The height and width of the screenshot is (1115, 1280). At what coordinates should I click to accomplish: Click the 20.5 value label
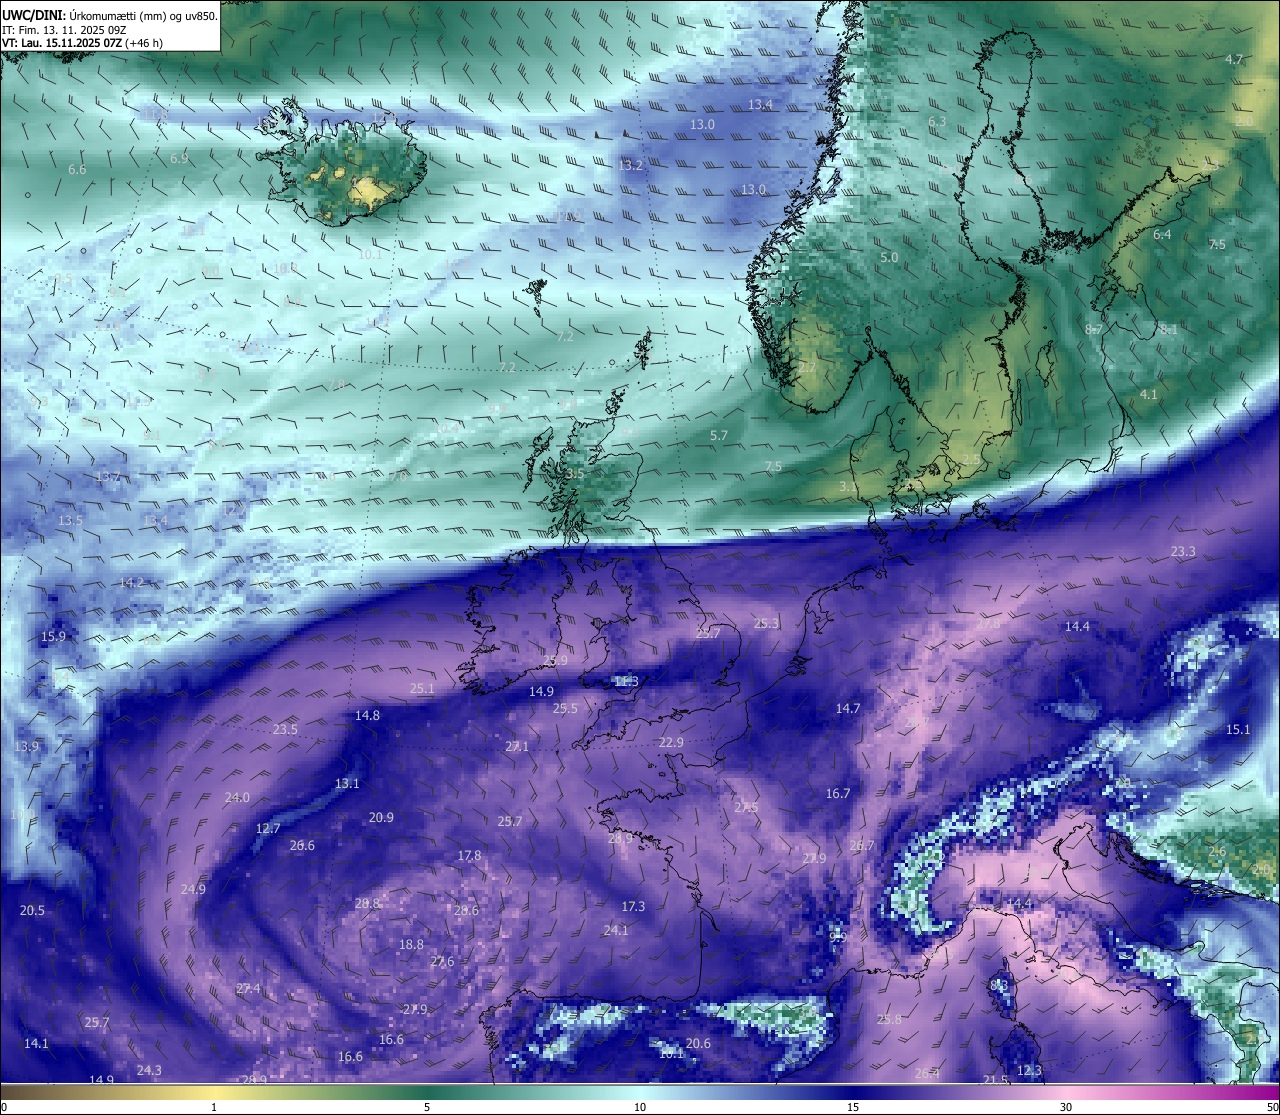(x=32, y=911)
